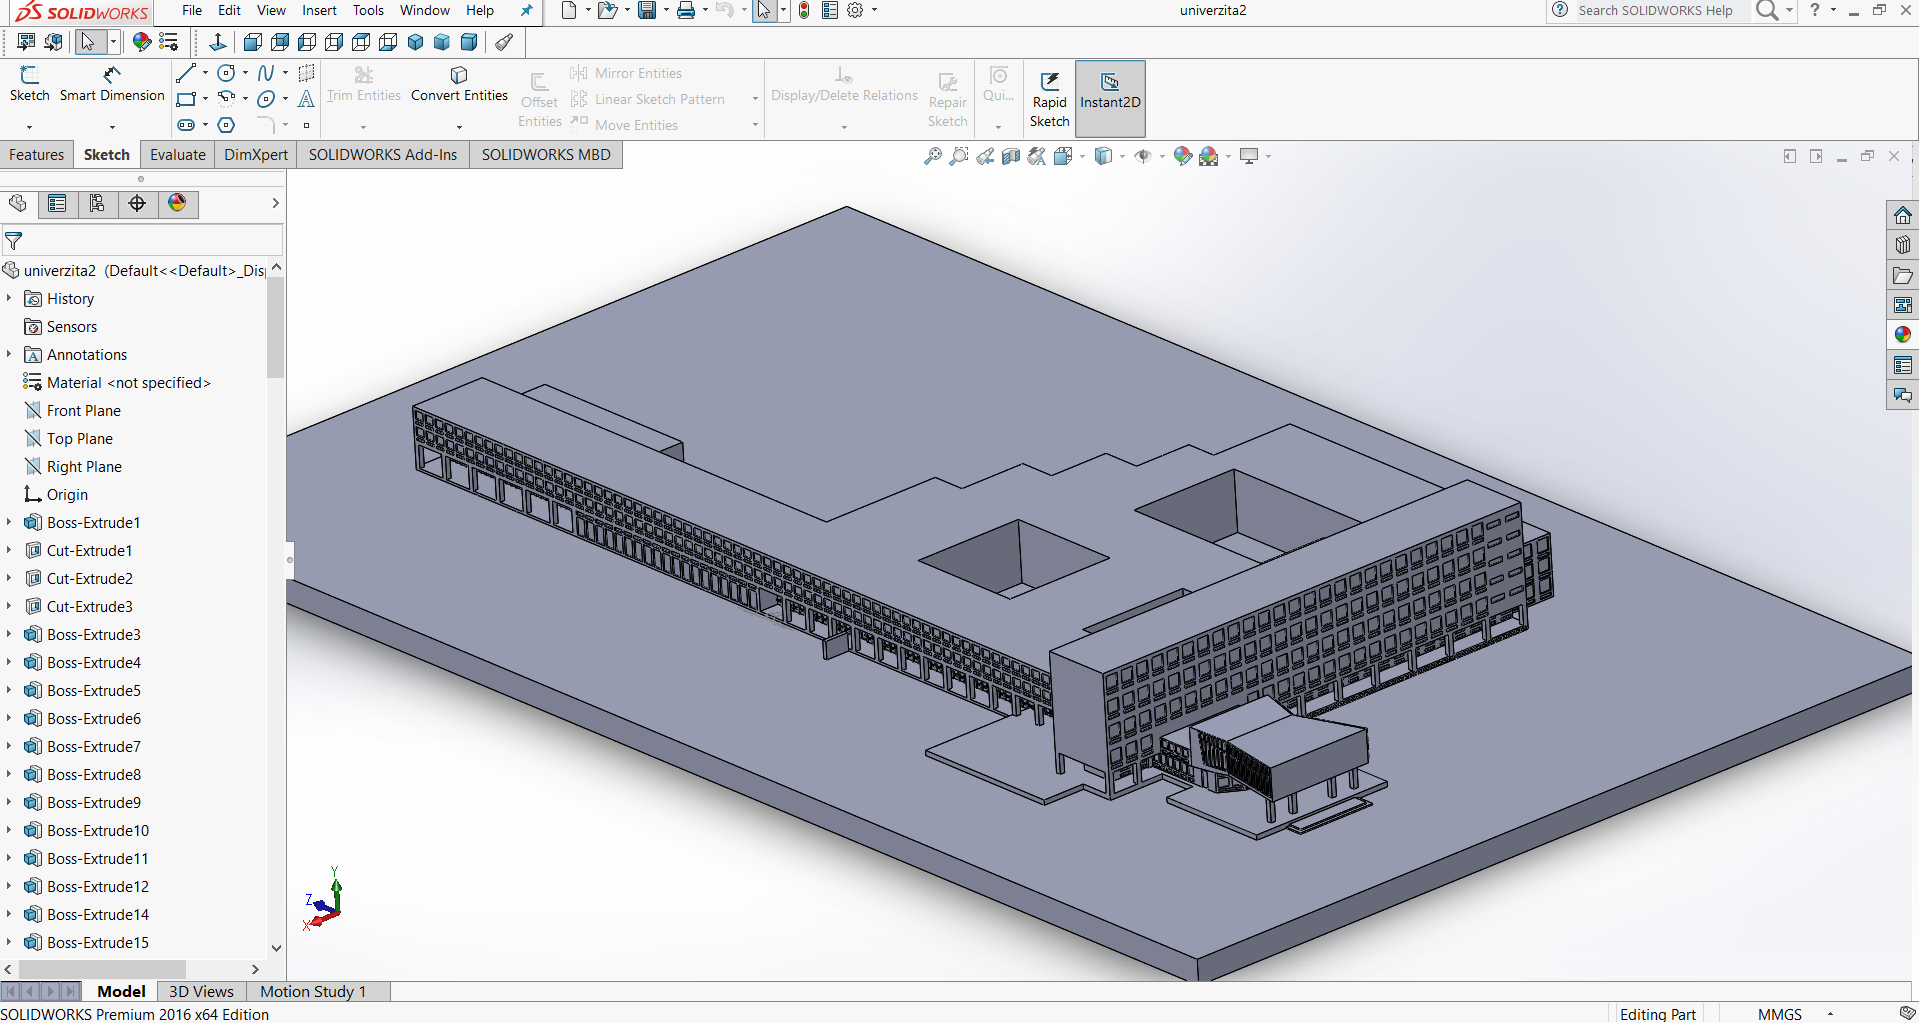Image resolution: width=1925 pixels, height=1023 pixels.
Task: Select the Straight Slot tool
Action: point(186,125)
